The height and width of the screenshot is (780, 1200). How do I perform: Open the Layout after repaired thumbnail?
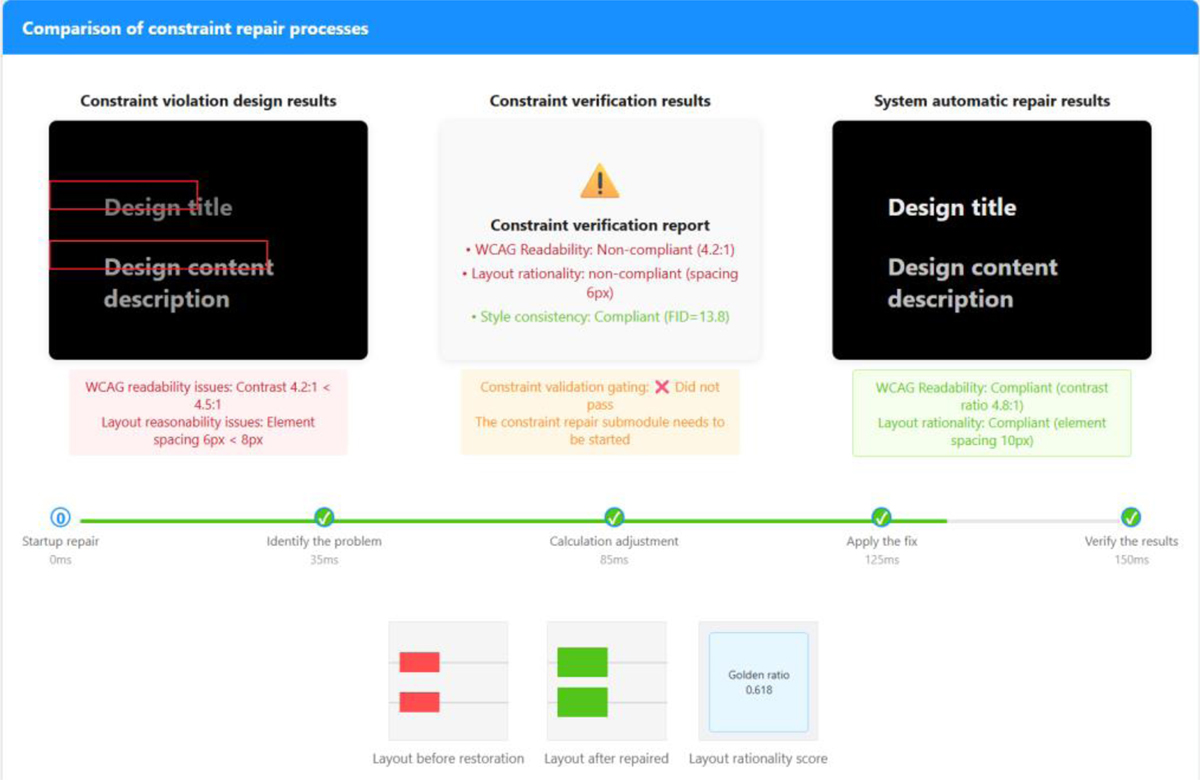point(606,681)
